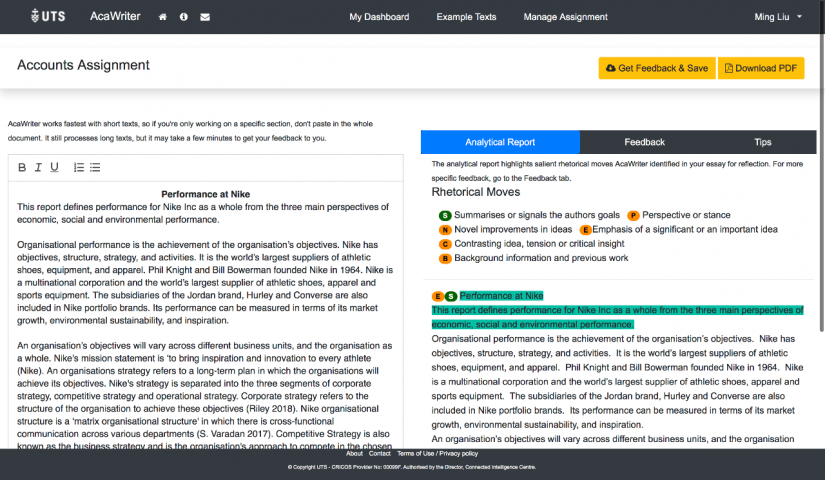Click the E tag beside highlighted title

[437, 296]
